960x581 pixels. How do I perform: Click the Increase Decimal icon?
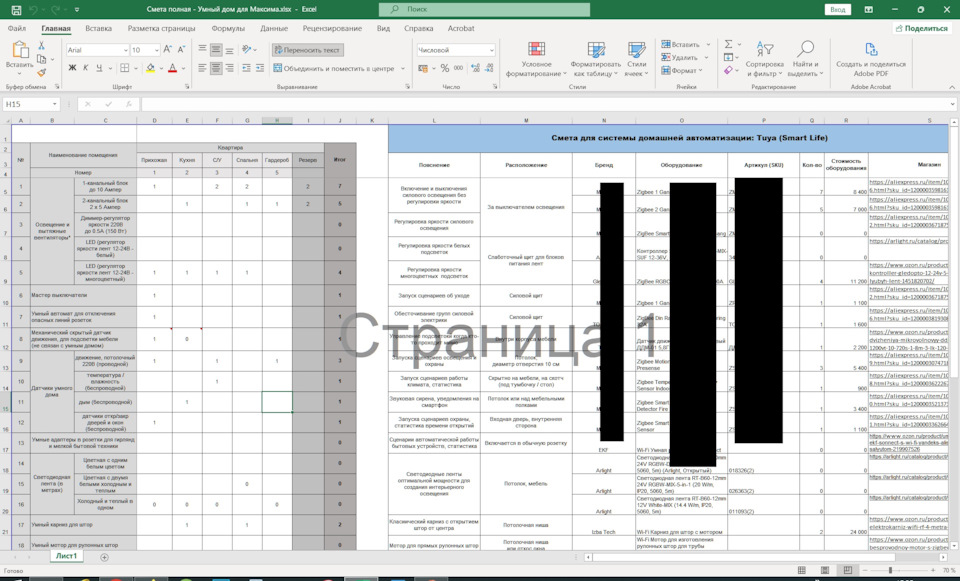(476, 69)
